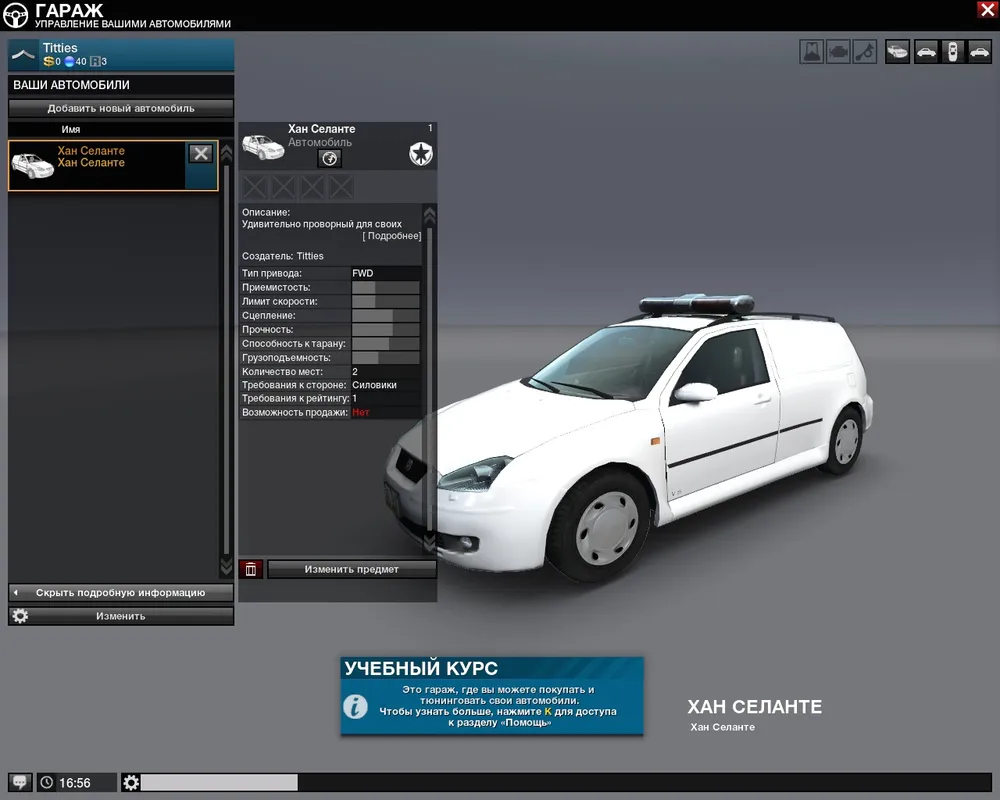The height and width of the screenshot is (800, 1000).
Task: Collapse details via Скрыть подробную информацию
Action: (x=121, y=593)
